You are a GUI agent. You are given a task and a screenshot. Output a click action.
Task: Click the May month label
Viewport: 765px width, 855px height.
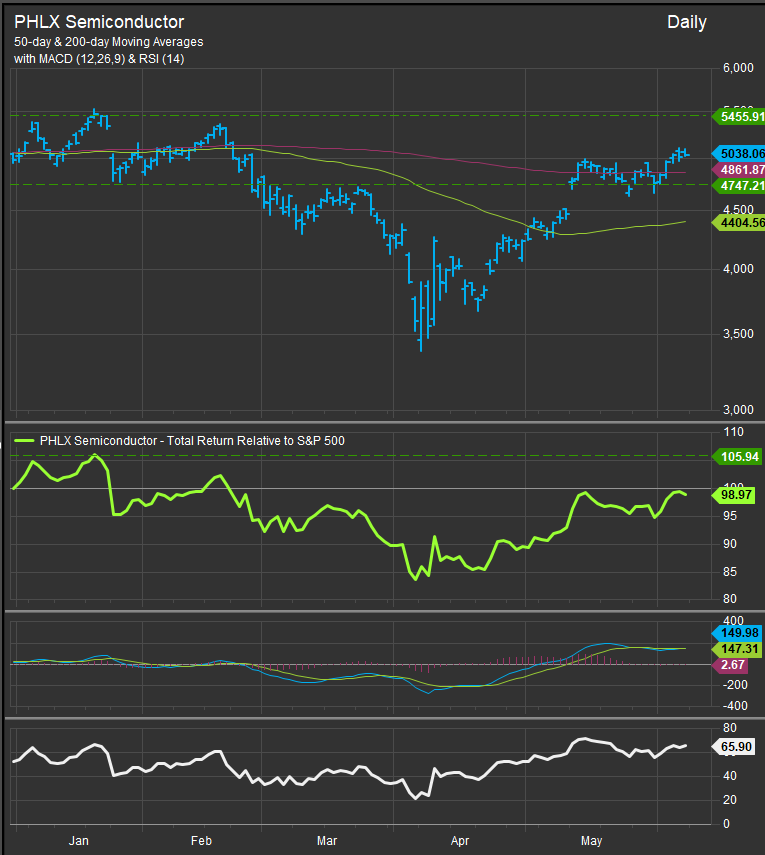click(x=592, y=841)
